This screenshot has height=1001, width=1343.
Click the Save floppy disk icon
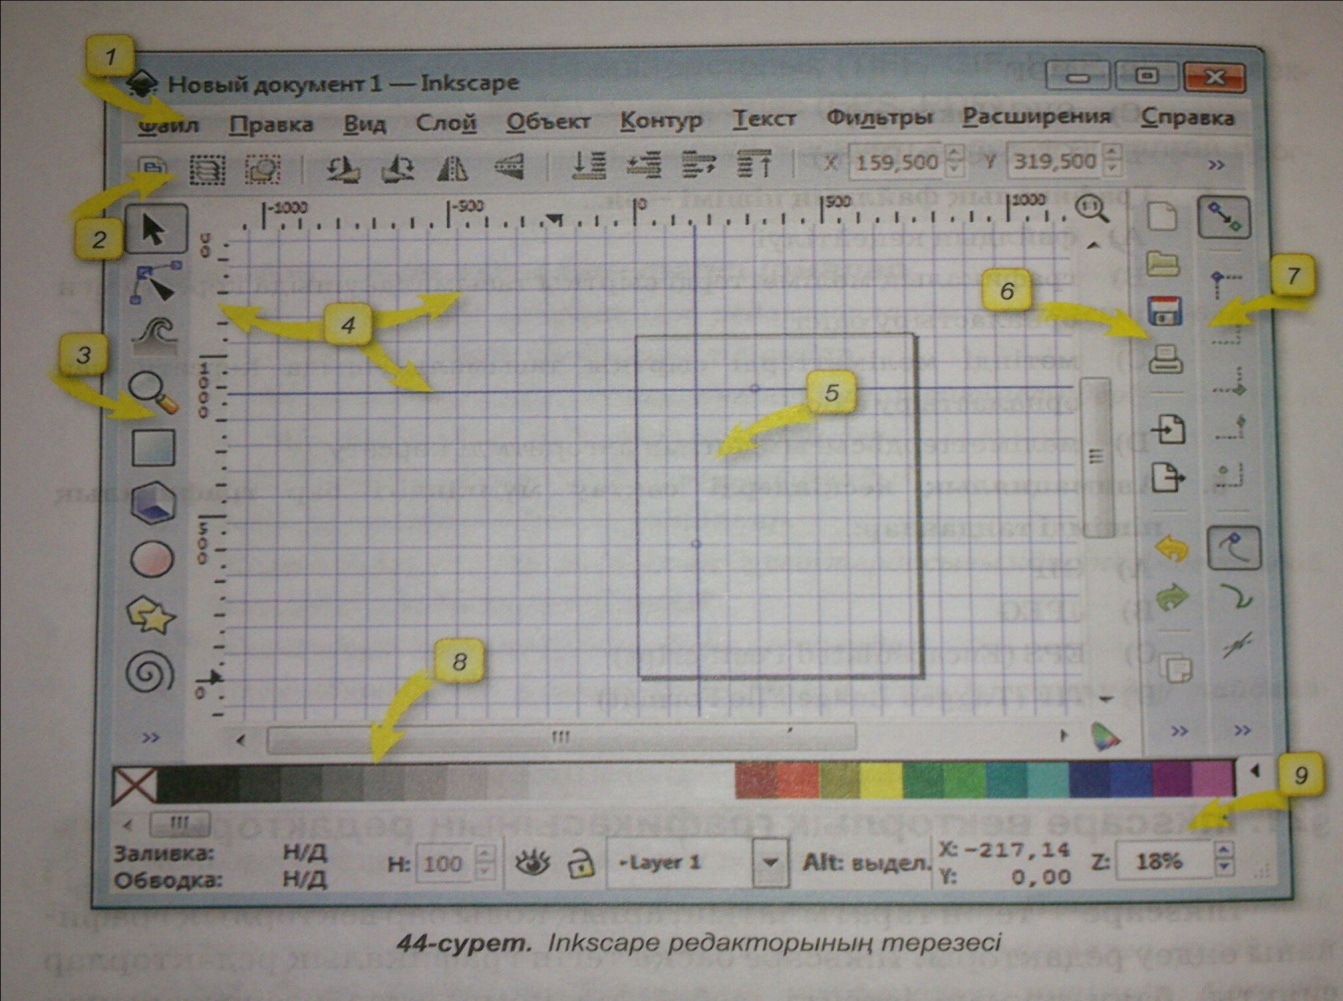coord(1165,311)
